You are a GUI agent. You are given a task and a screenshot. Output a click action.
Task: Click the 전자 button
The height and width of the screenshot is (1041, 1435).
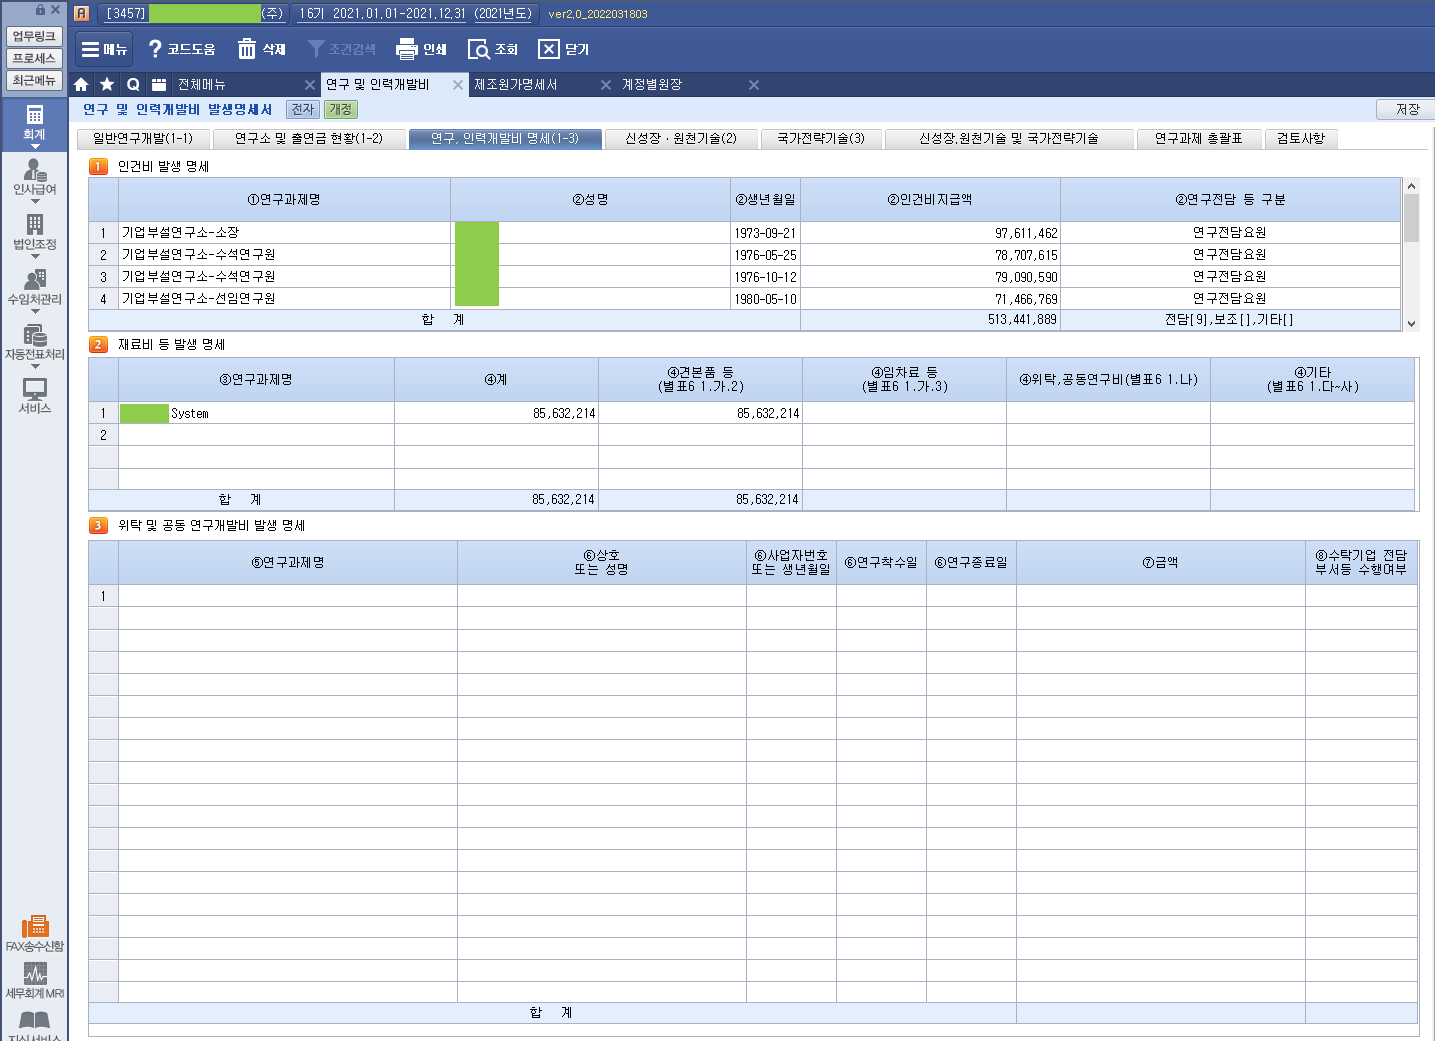click(303, 109)
